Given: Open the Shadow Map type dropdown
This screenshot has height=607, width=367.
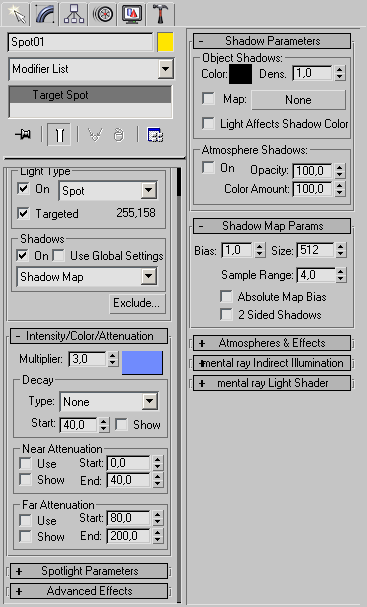Looking at the screenshot, I should (x=87, y=277).
